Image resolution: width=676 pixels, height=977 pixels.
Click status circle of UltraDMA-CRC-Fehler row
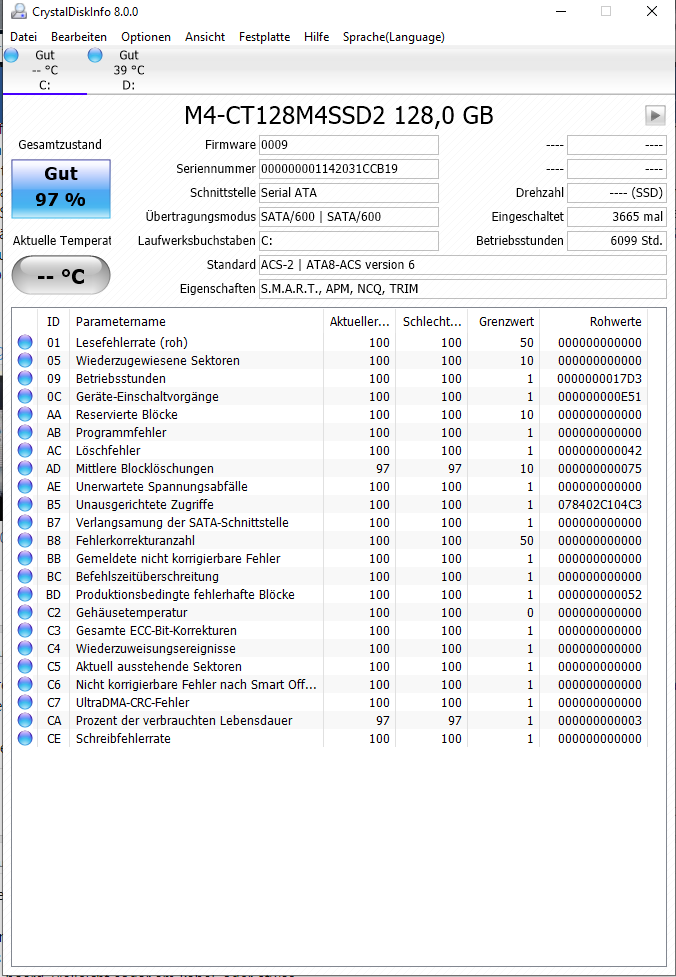tap(25, 702)
